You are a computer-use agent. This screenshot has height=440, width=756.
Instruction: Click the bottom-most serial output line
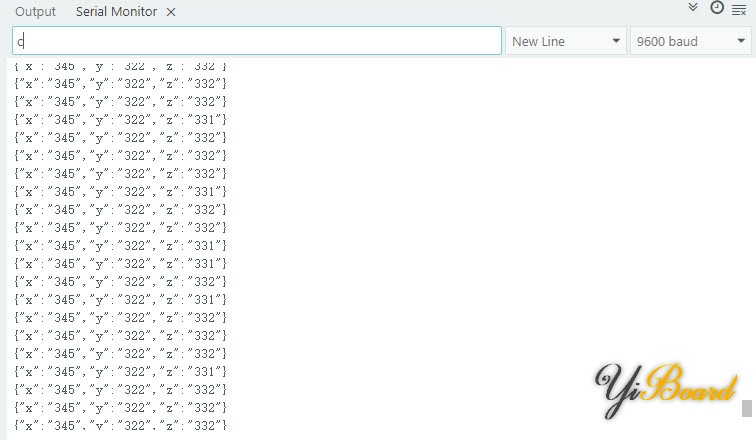coord(121,426)
